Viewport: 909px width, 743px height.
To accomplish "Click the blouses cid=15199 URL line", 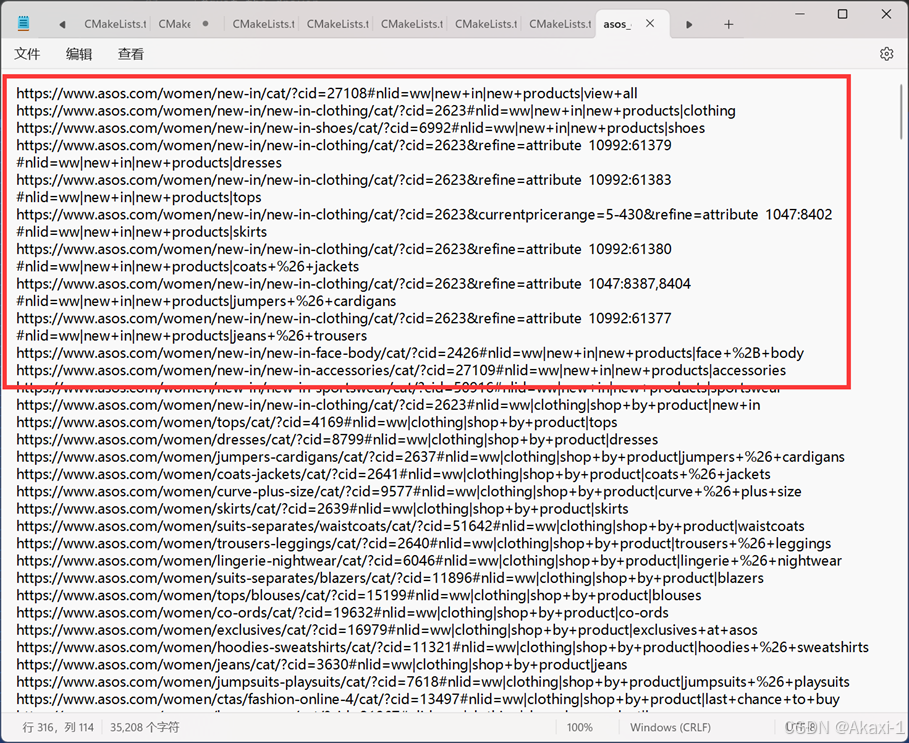I will tap(359, 596).
